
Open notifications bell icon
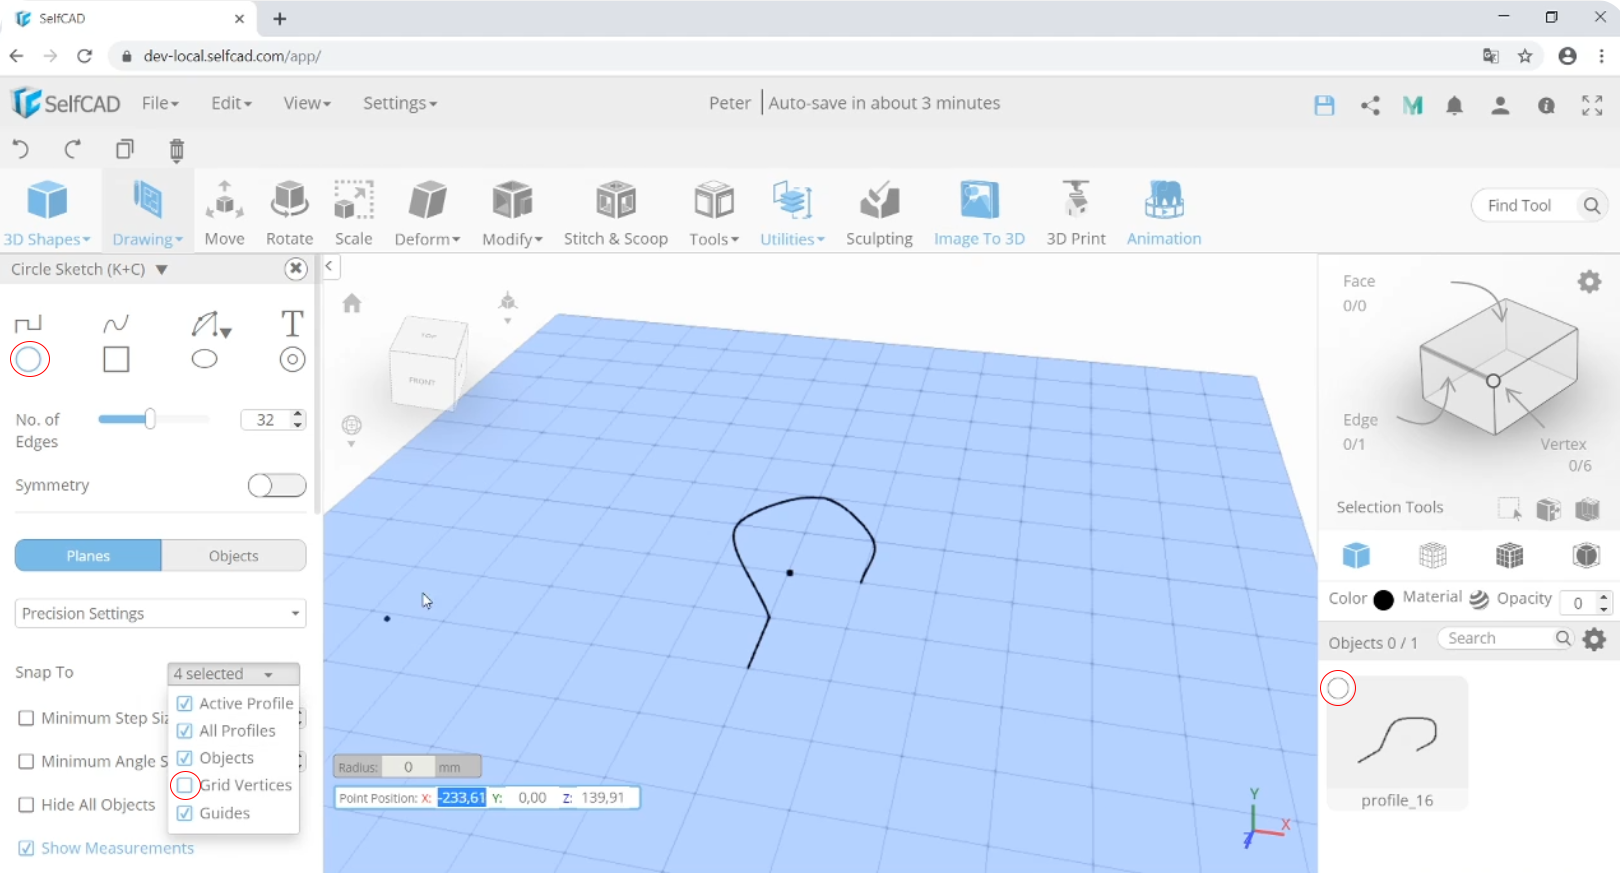click(1454, 105)
